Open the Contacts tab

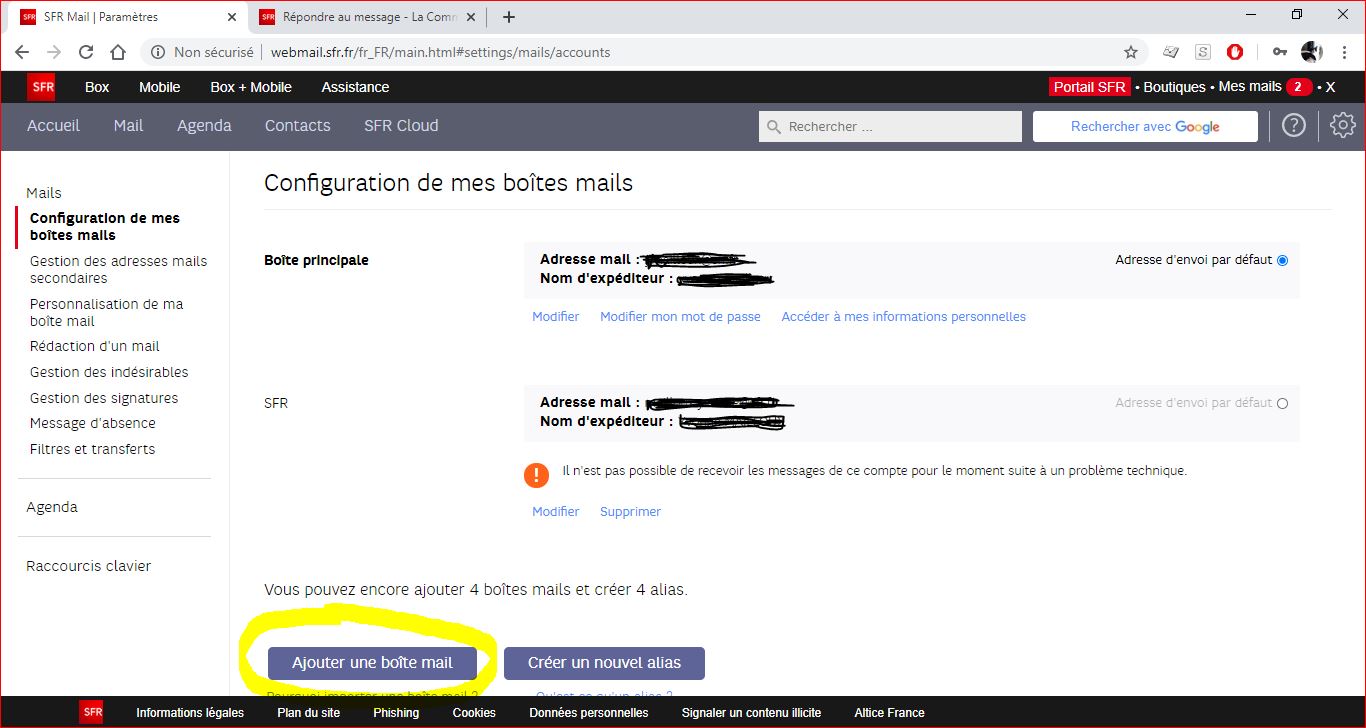297,126
